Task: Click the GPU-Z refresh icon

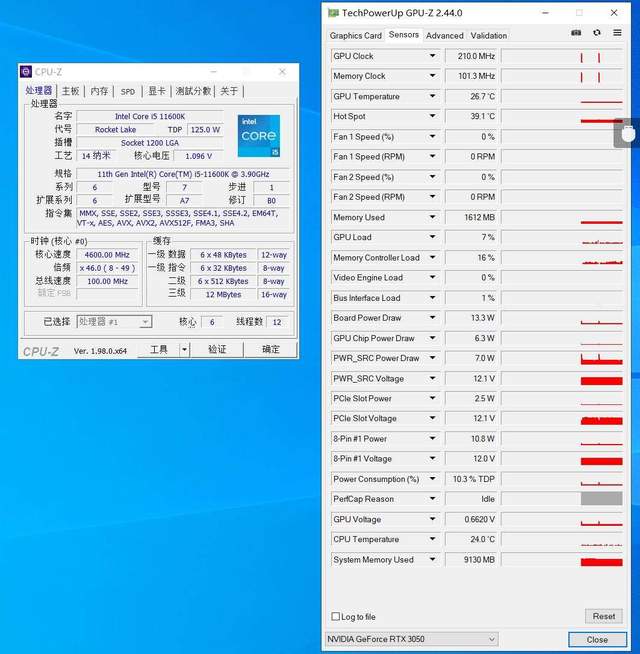Action: click(597, 33)
